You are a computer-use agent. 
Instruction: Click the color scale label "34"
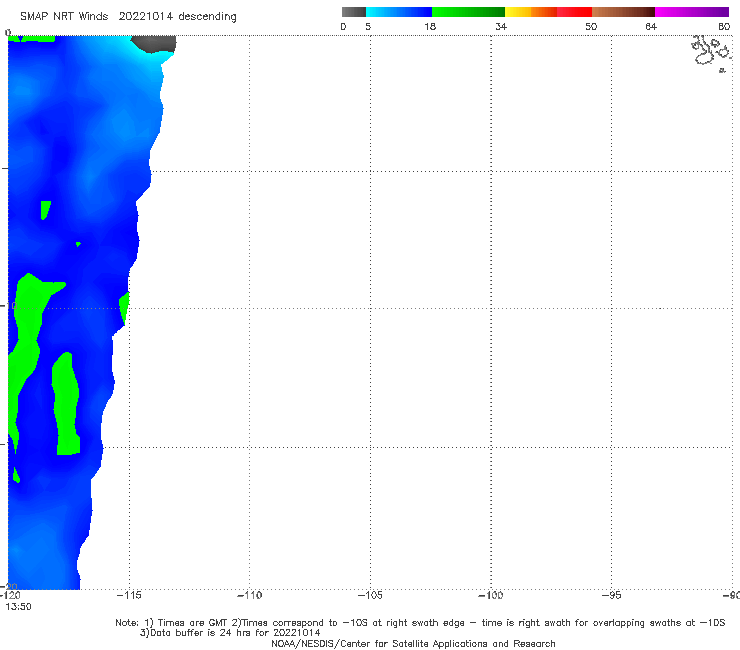pyautogui.click(x=501, y=26)
